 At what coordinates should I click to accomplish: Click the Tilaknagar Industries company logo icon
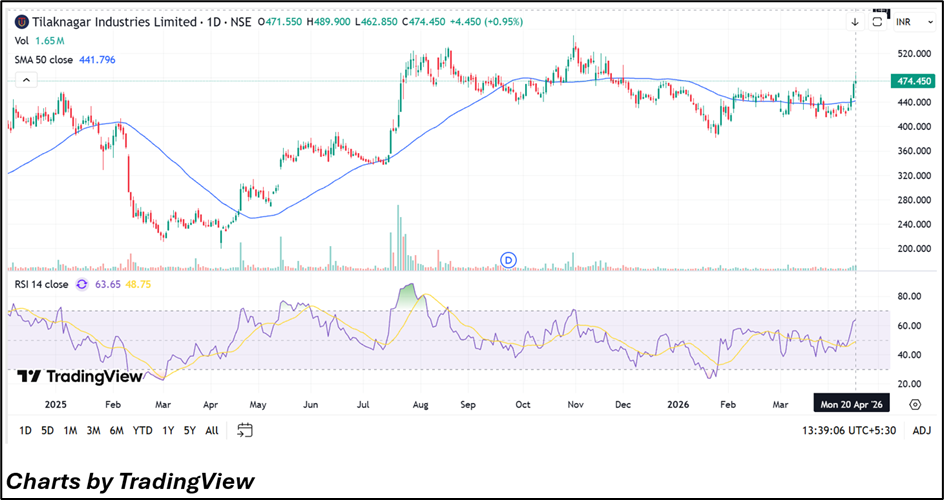point(22,21)
